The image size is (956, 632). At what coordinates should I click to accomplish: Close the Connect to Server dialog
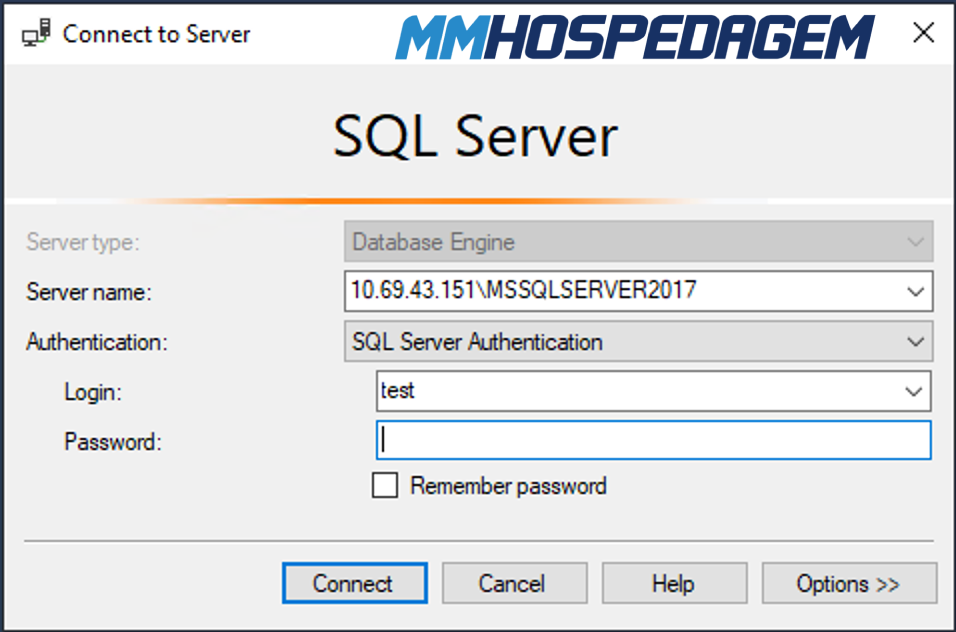924,32
